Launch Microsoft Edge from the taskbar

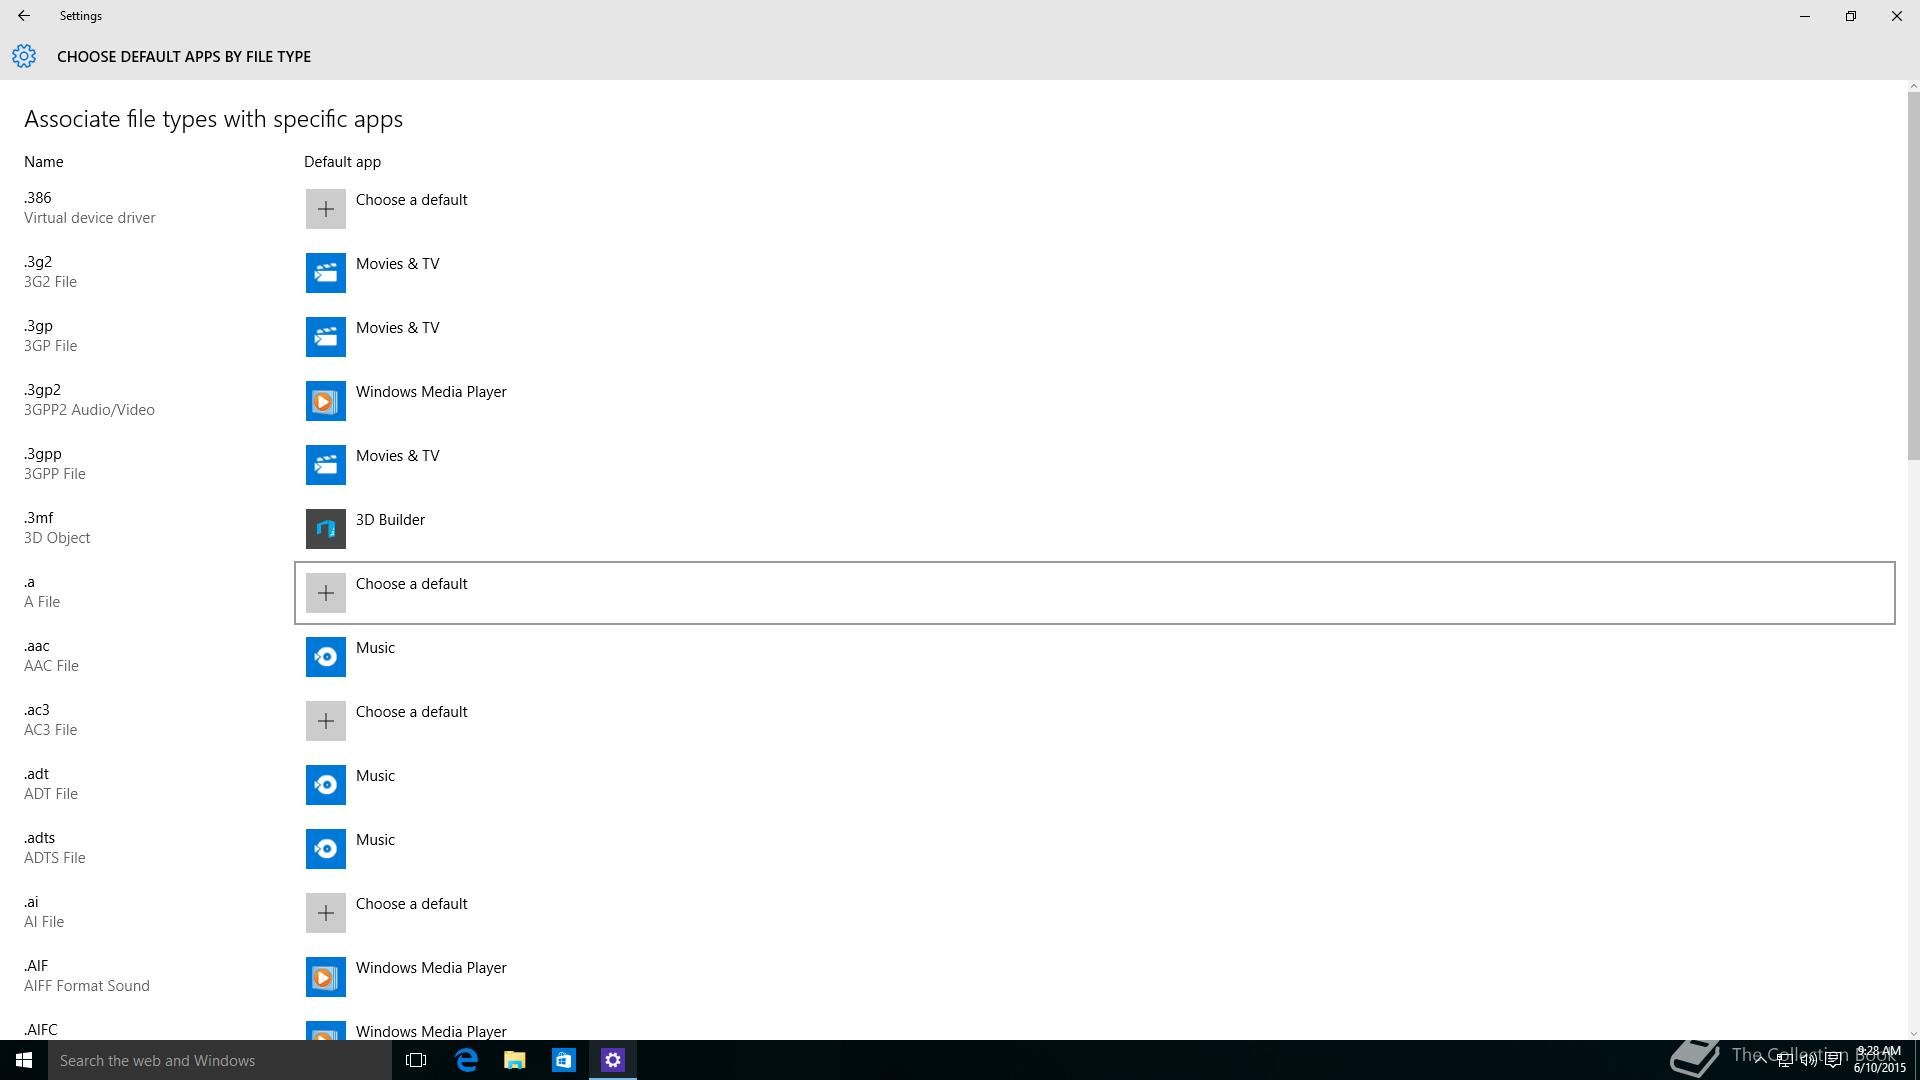[466, 1060]
